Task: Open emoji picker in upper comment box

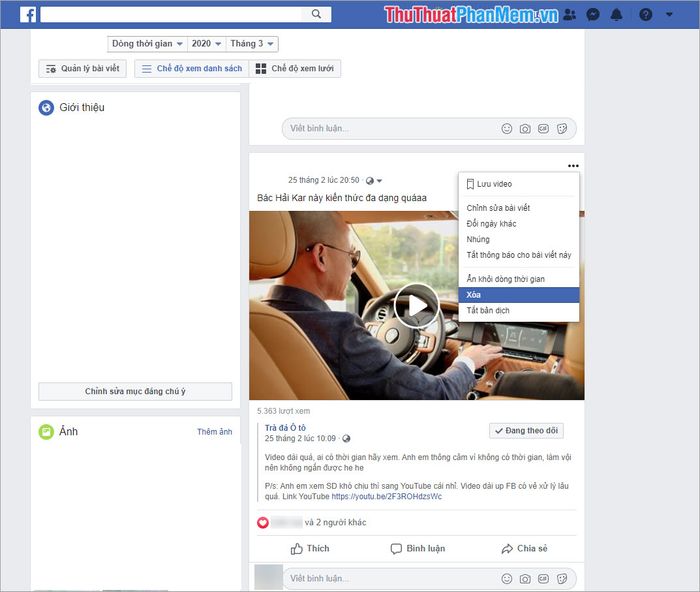Action: pos(507,129)
